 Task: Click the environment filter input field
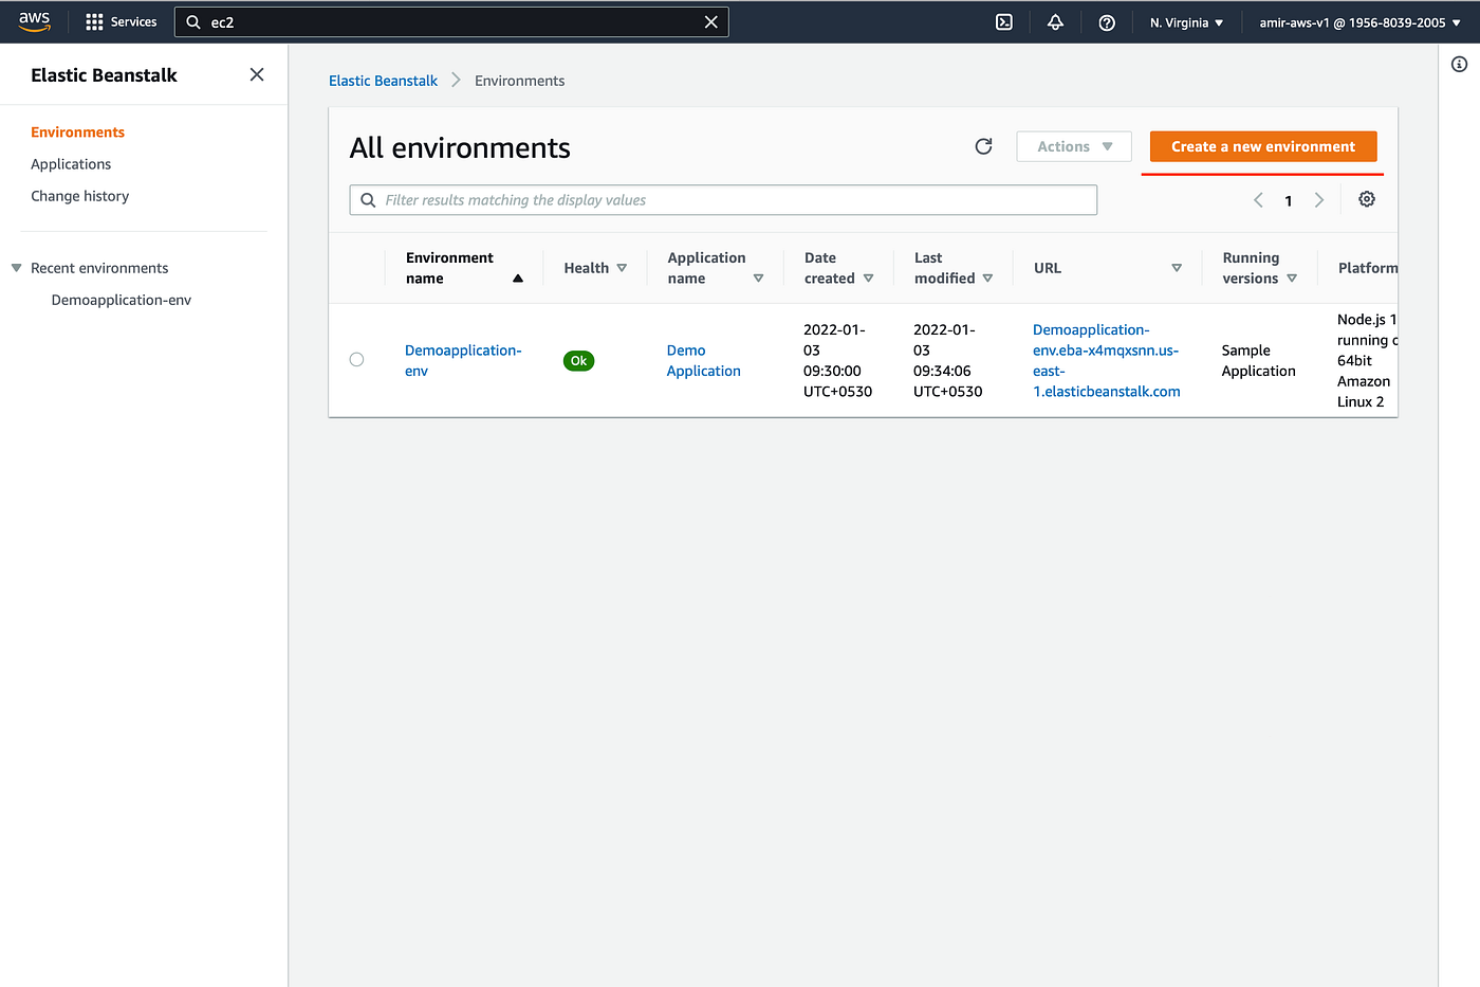coord(722,199)
